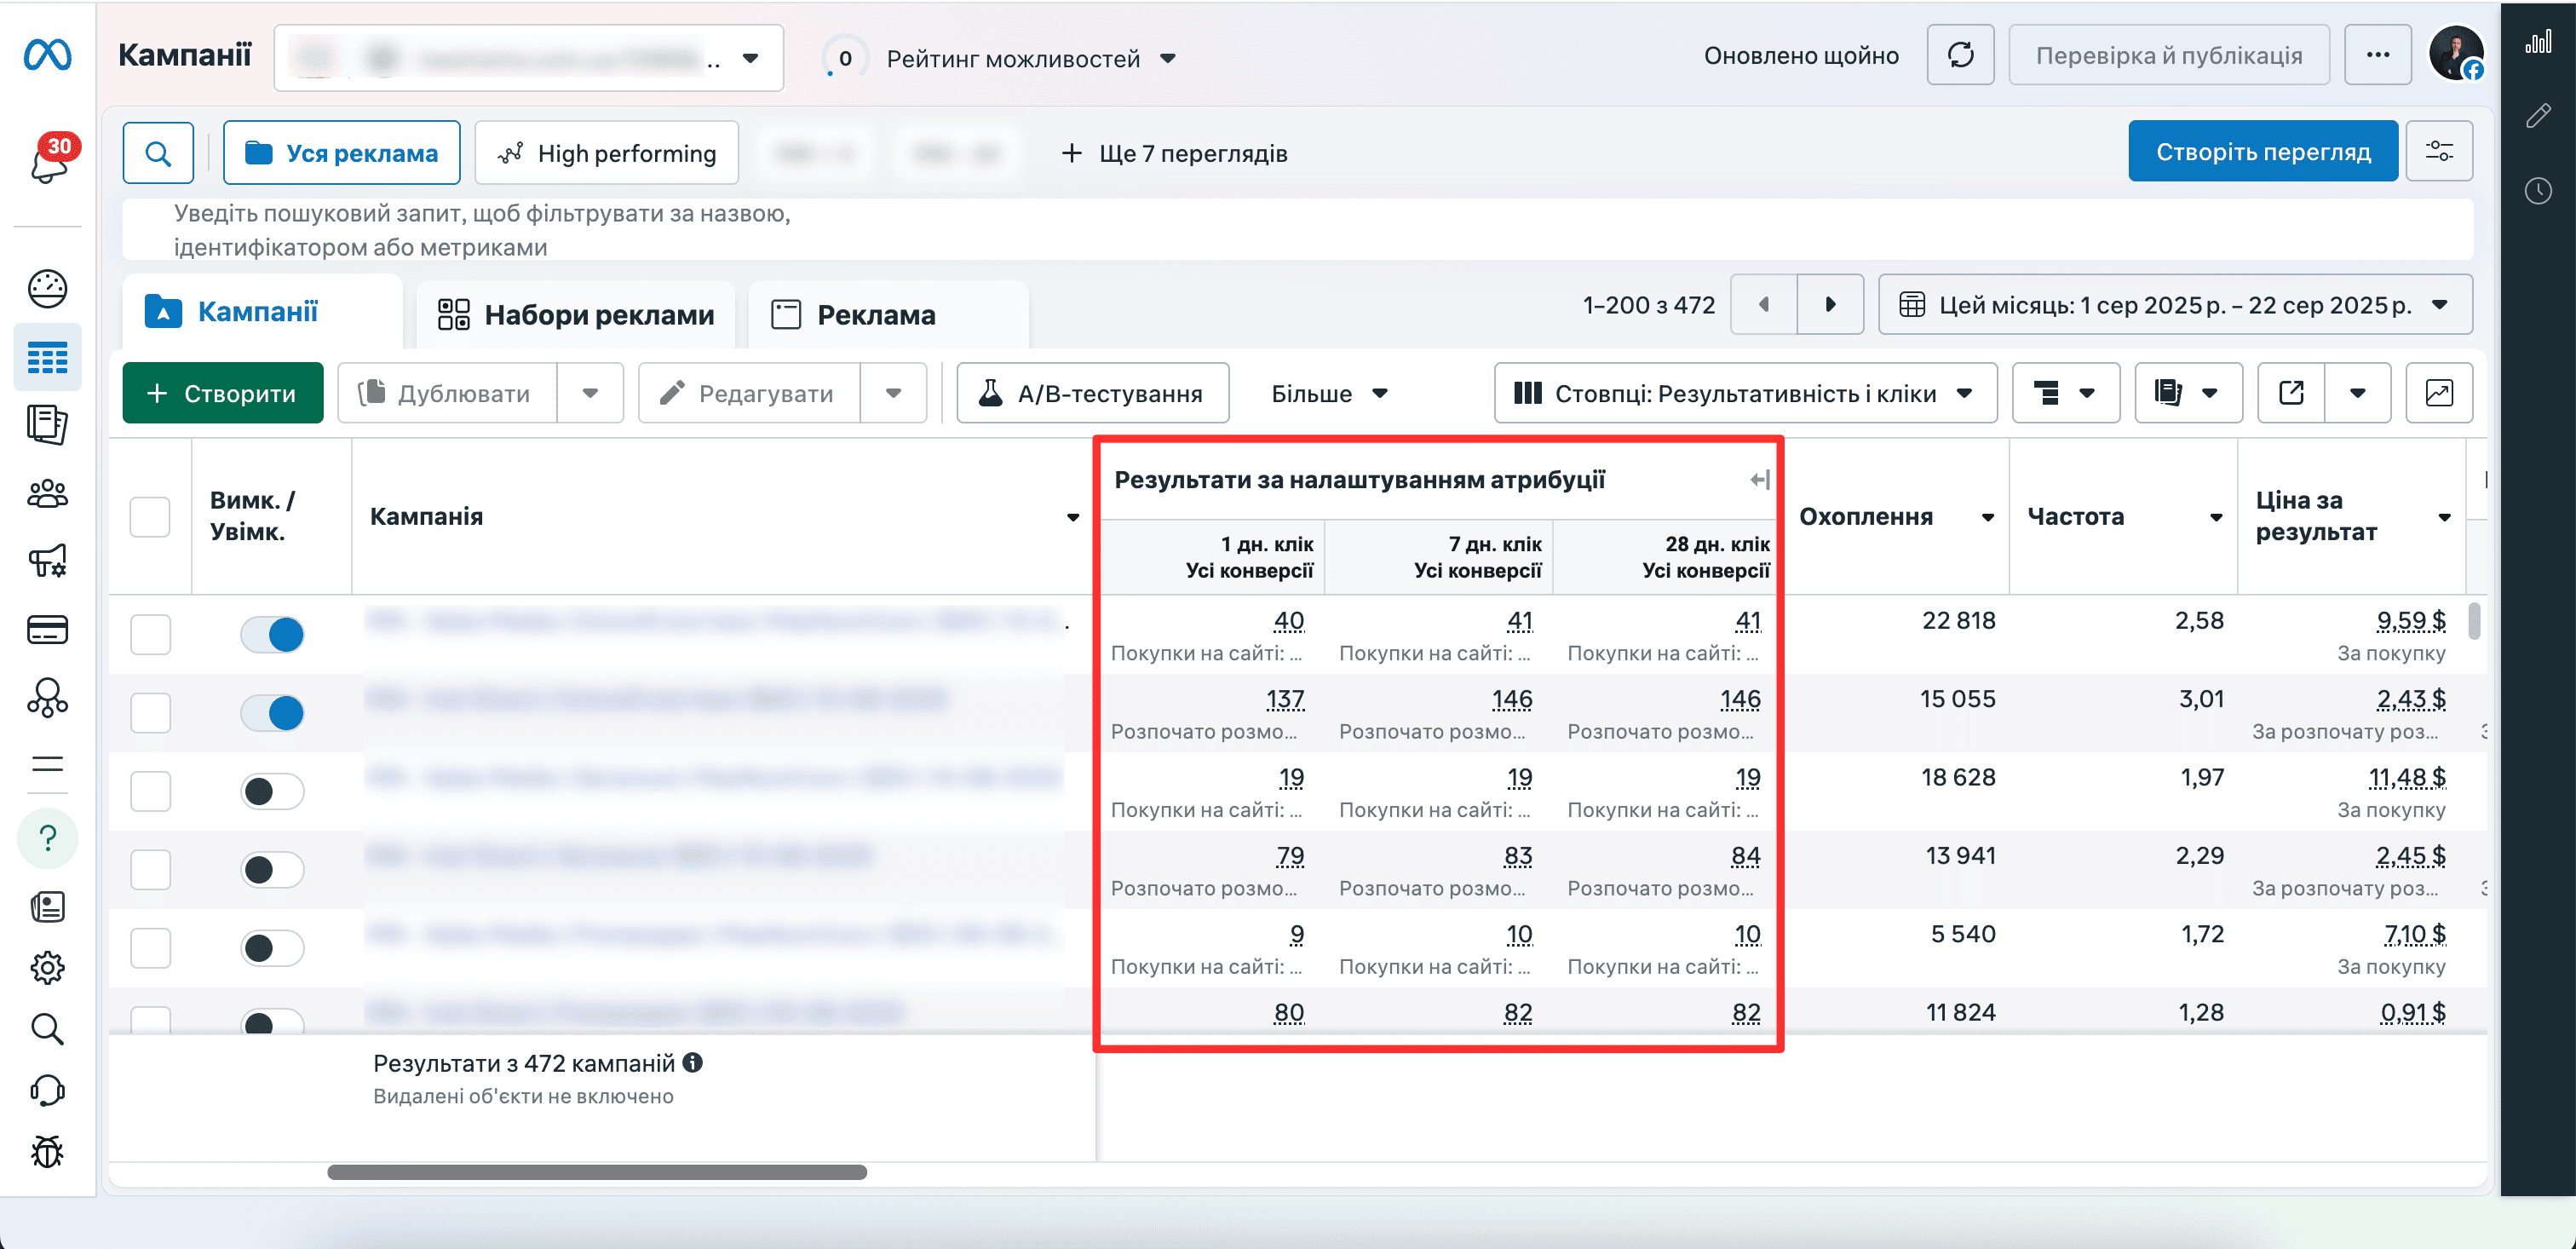The image size is (2576, 1249).
Task: Switch to the Реклама tab
Action: click(854, 315)
